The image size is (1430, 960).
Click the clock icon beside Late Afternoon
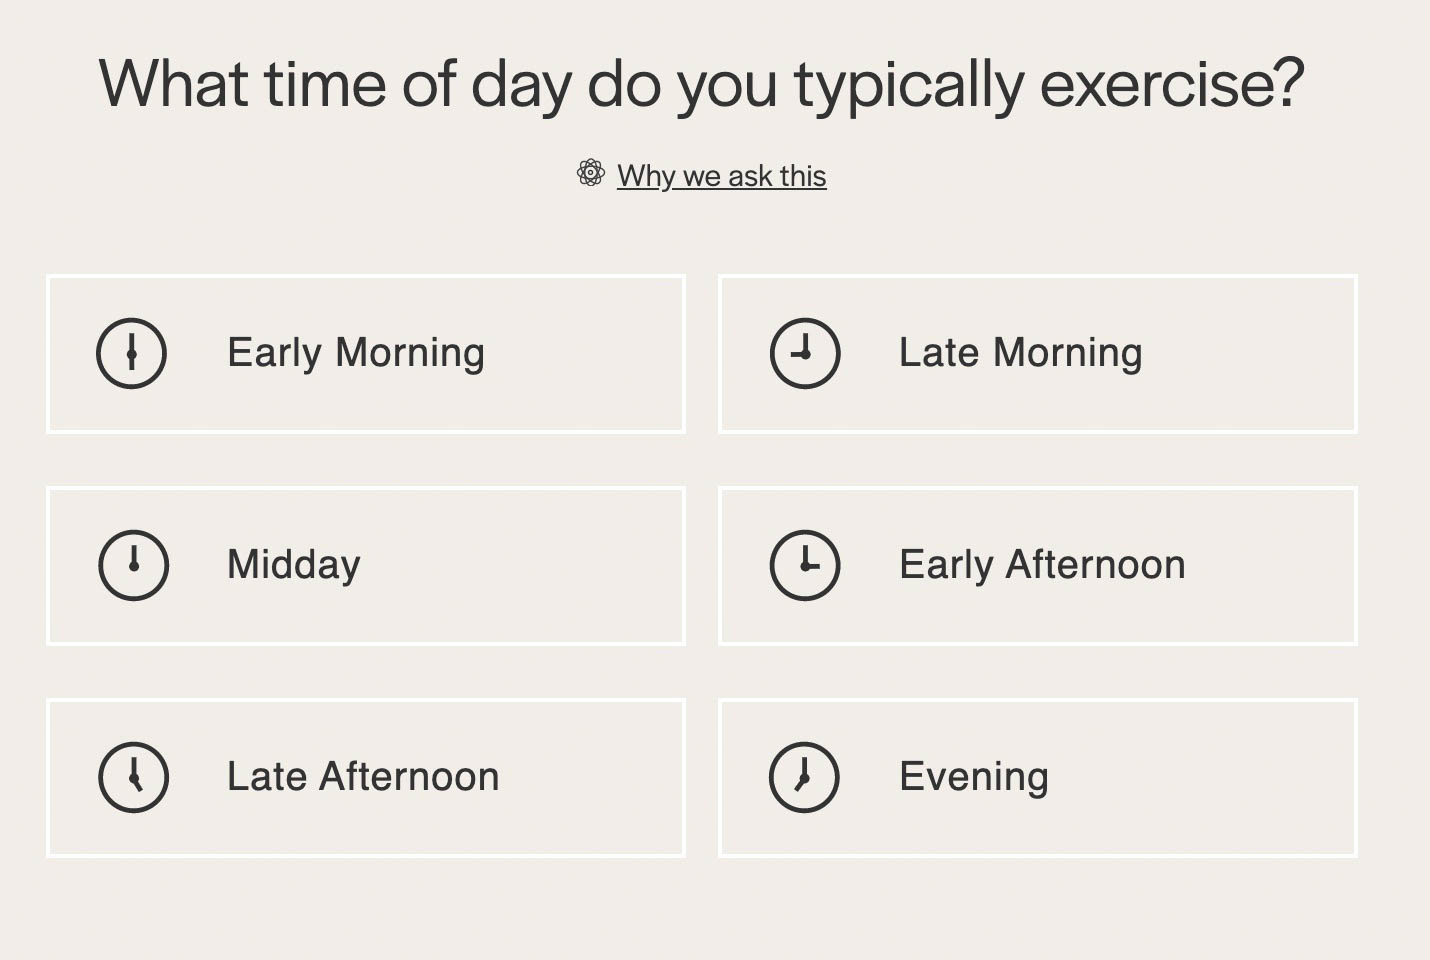[x=133, y=777]
